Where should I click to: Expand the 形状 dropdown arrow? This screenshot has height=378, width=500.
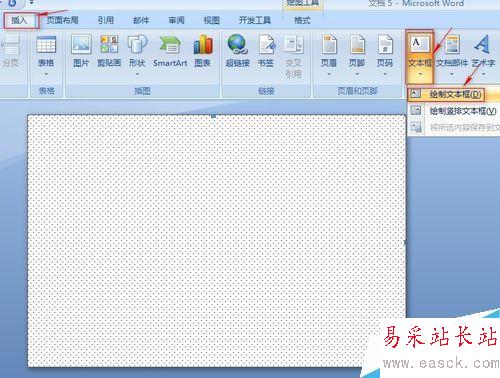[x=137, y=74]
